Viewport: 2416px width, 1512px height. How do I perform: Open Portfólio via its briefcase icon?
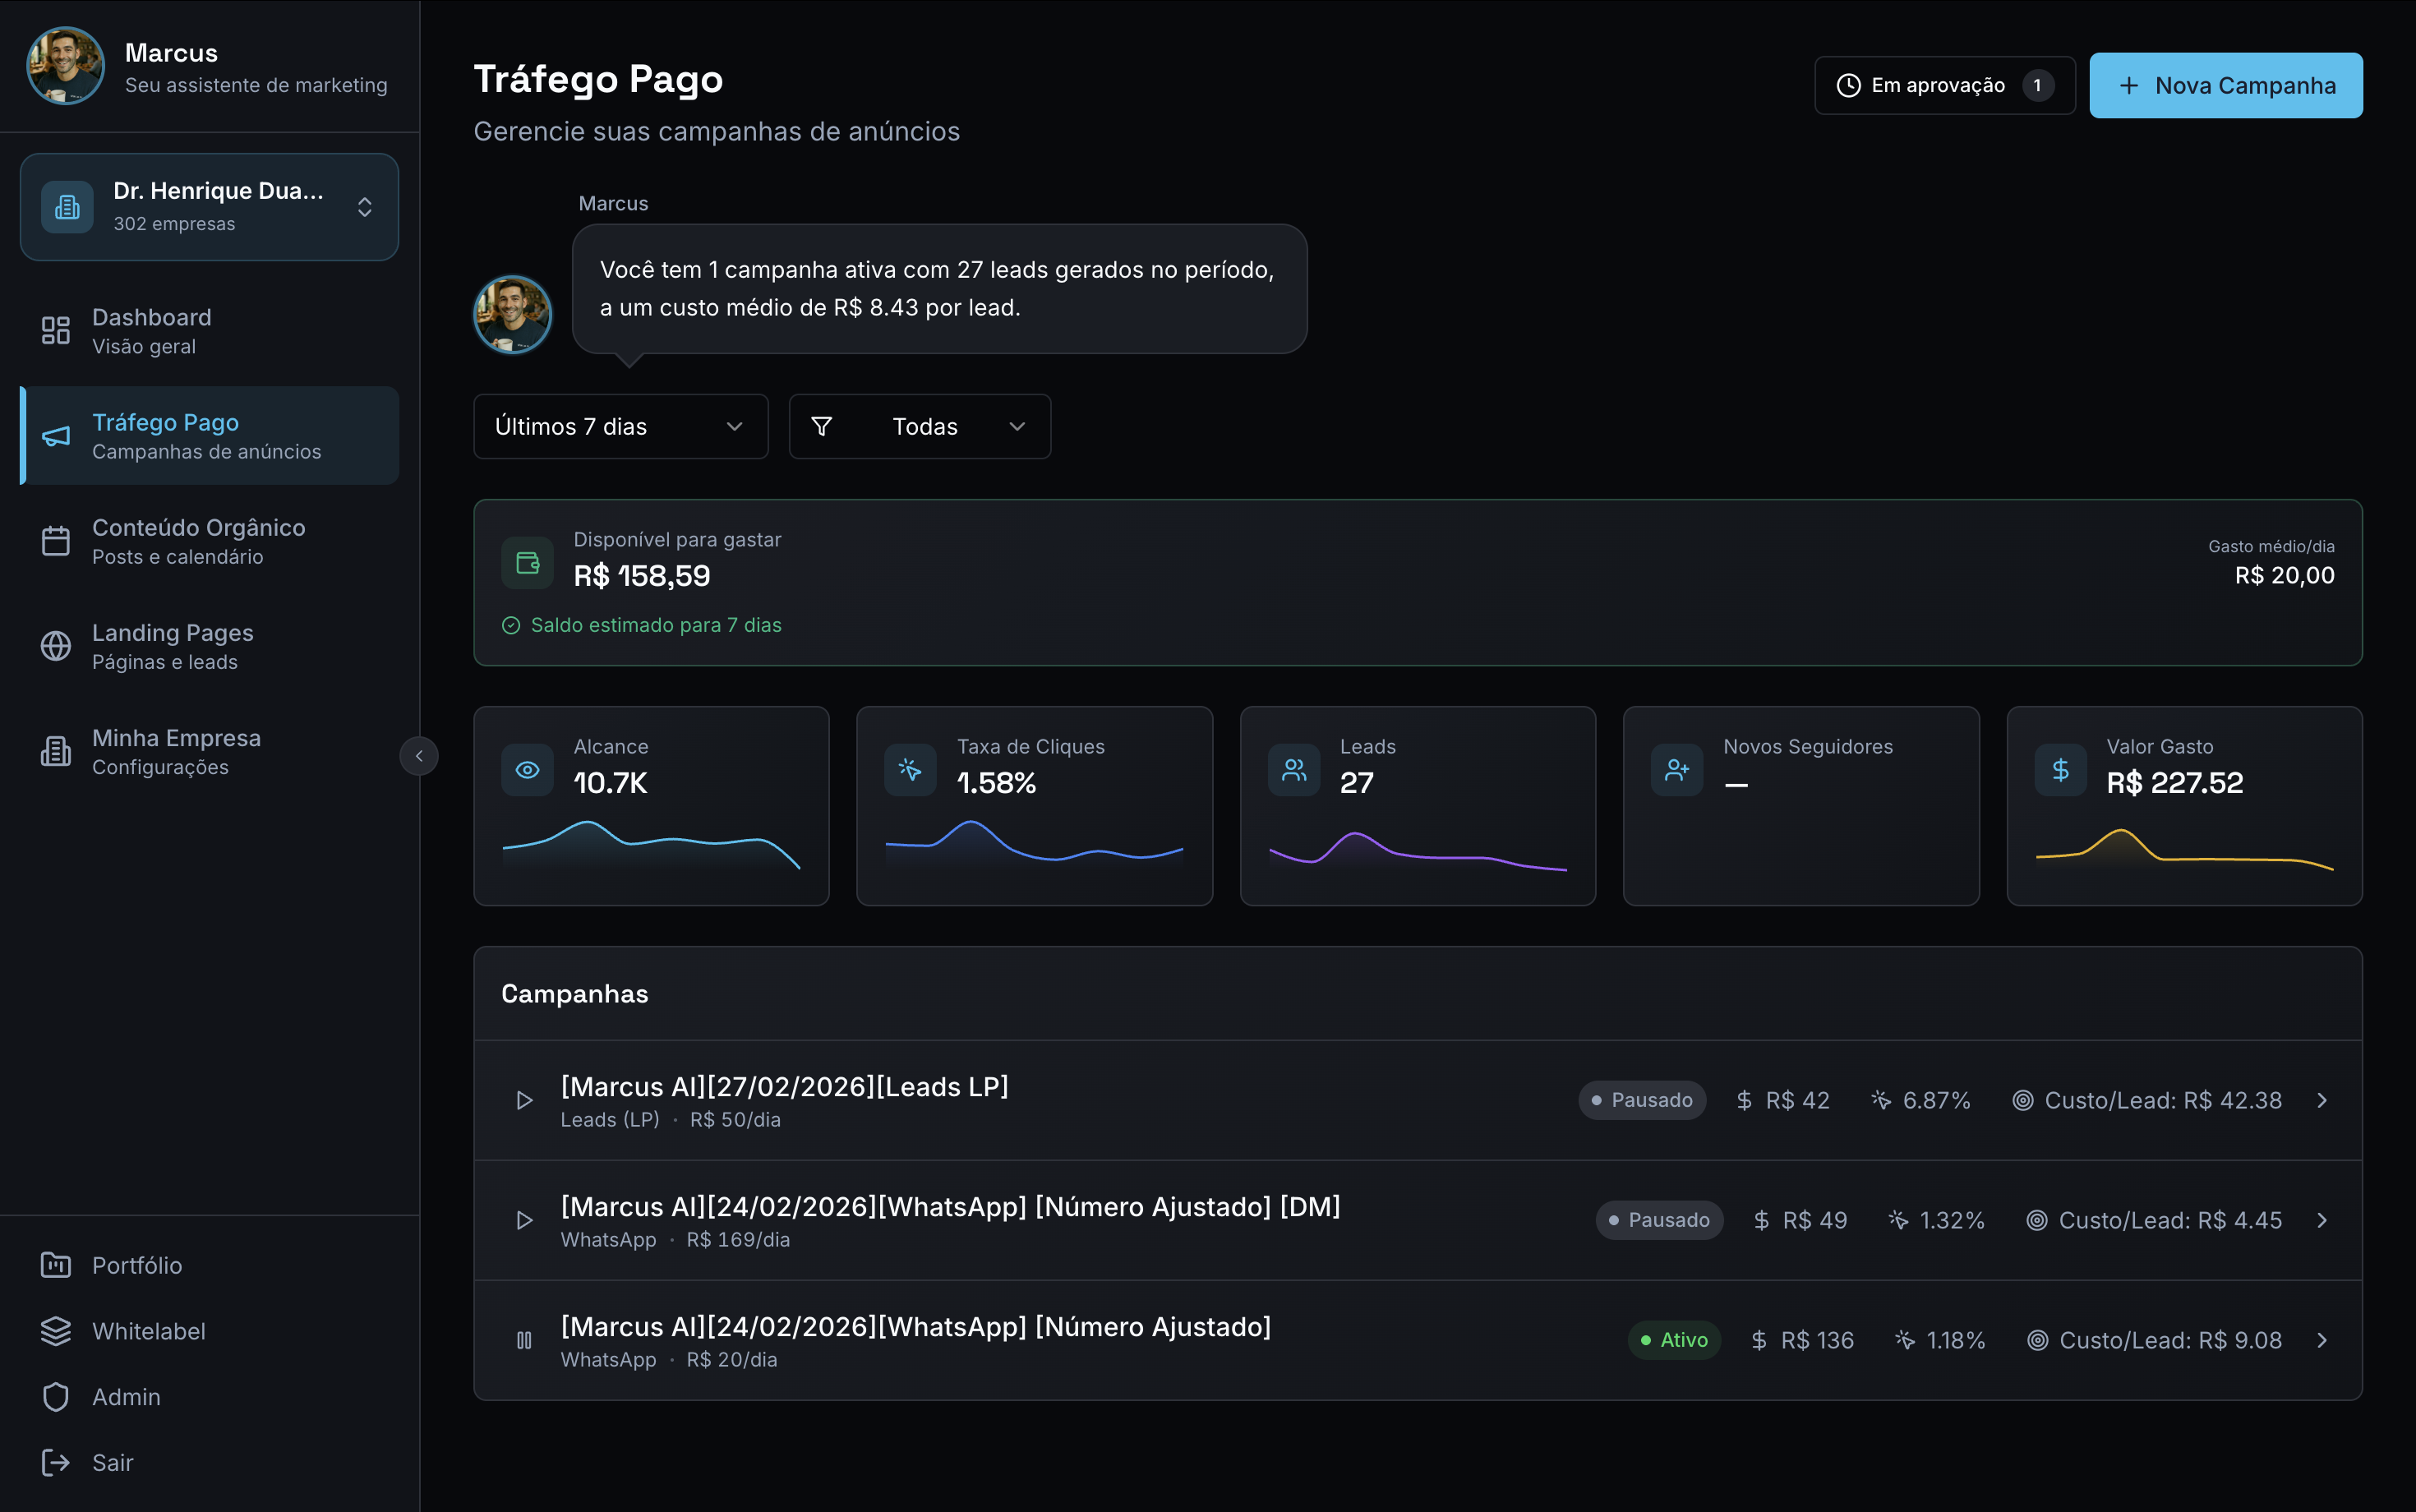pyautogui.click(x=55, y=1265)
